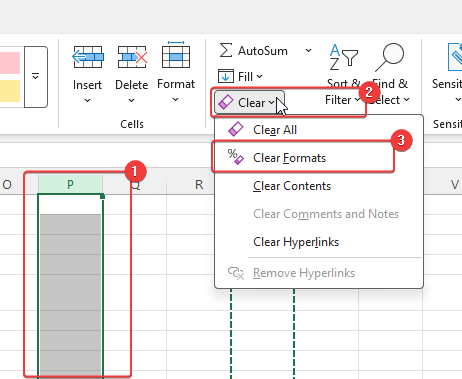Viewport: 462px width, 379px height.
Task: Open the Format dropdown arrow
Action: (x=175, y=99)
